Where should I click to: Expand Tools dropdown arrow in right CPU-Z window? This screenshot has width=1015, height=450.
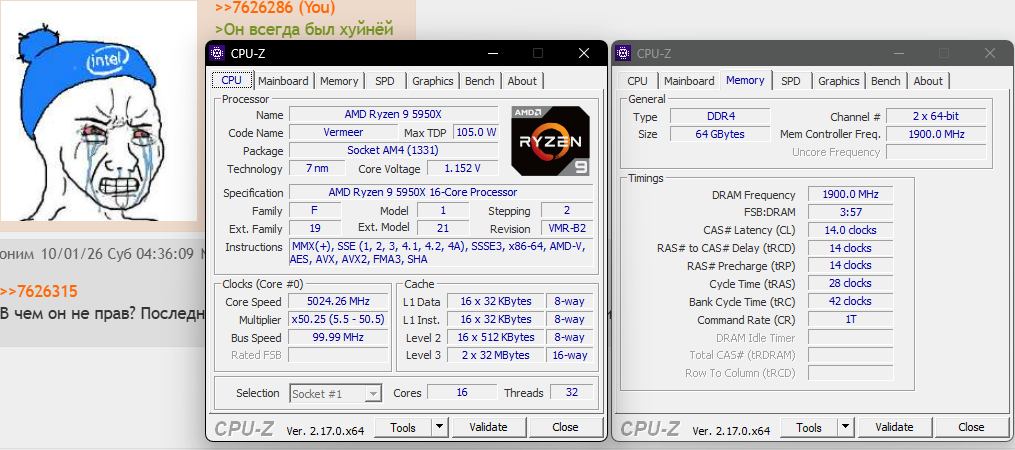pyautogui.click(x=845, y=427)
